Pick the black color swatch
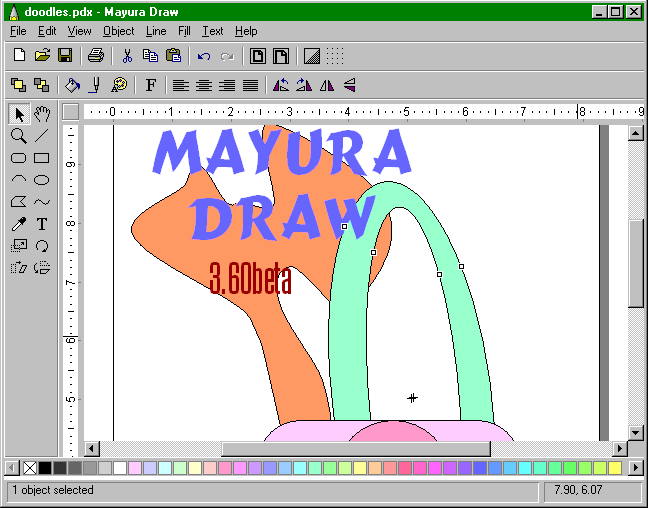 pyautogui.click(x=45, y=468)
